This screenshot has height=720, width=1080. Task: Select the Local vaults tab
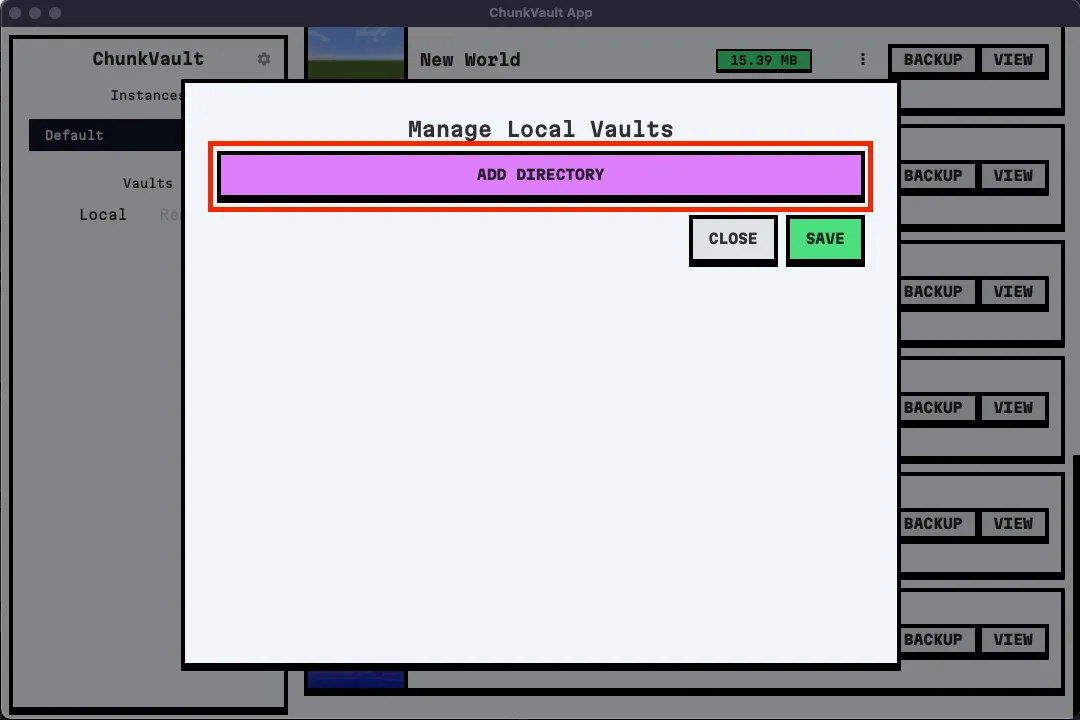click(102, 214)
